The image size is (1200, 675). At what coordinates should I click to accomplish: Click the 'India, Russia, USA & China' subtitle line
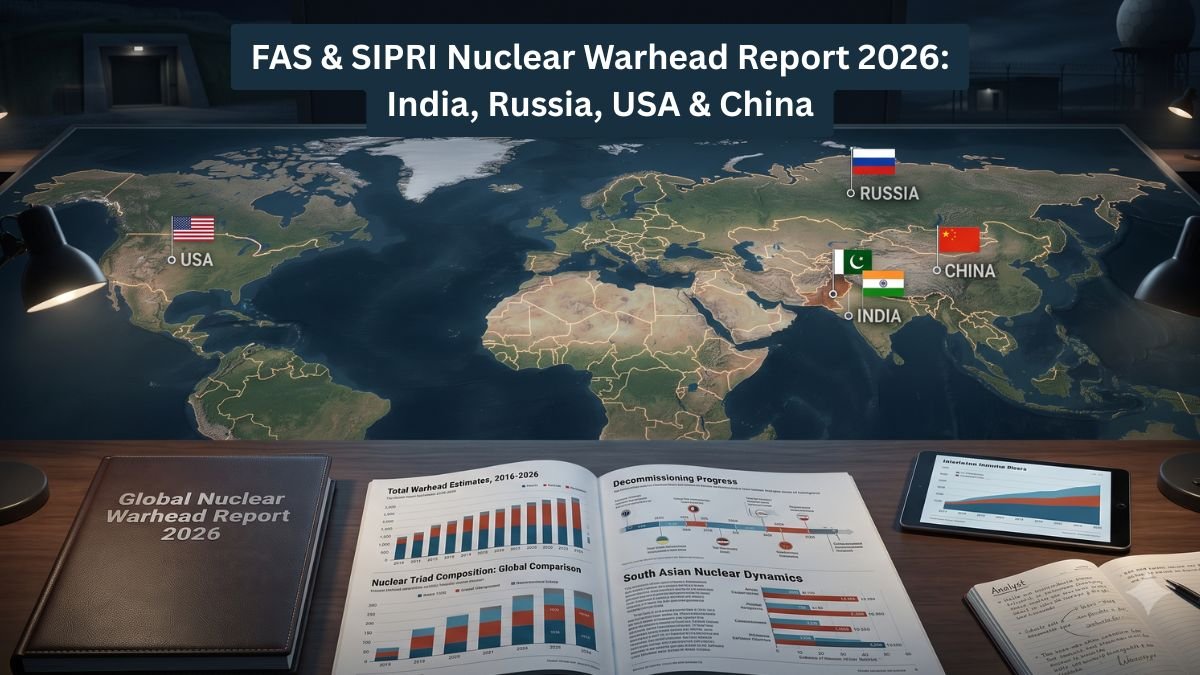(600, 104)
